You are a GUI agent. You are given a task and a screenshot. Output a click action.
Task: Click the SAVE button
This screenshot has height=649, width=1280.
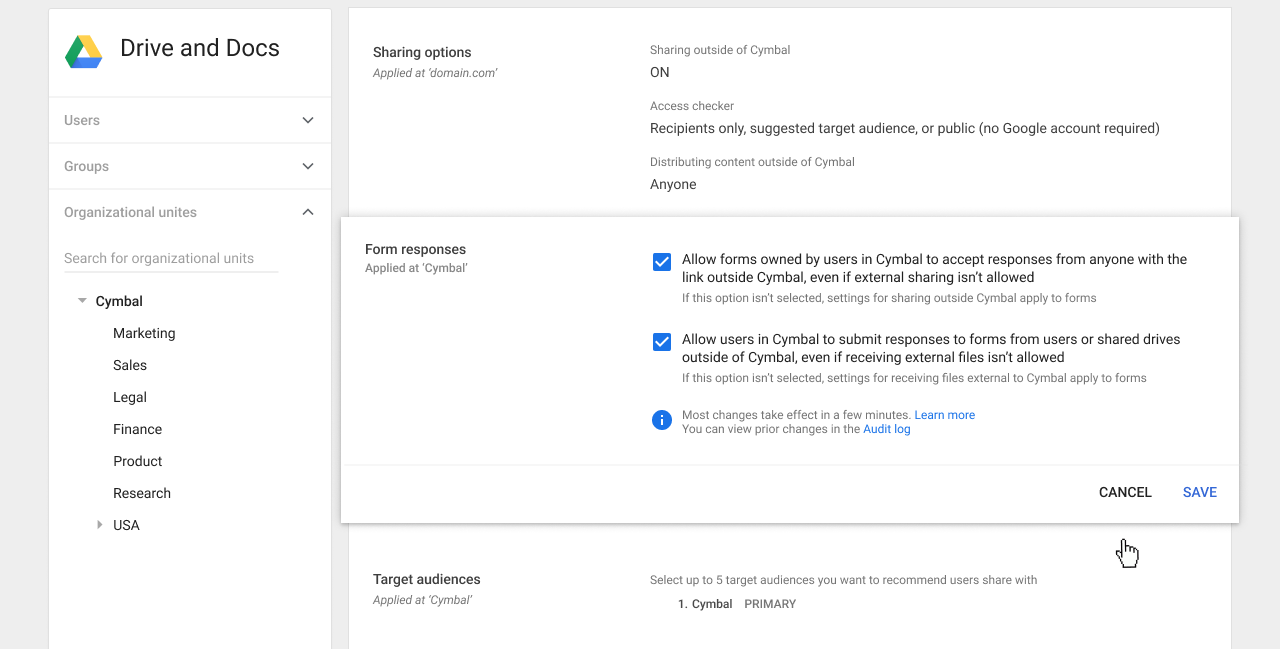[1200, 492]
